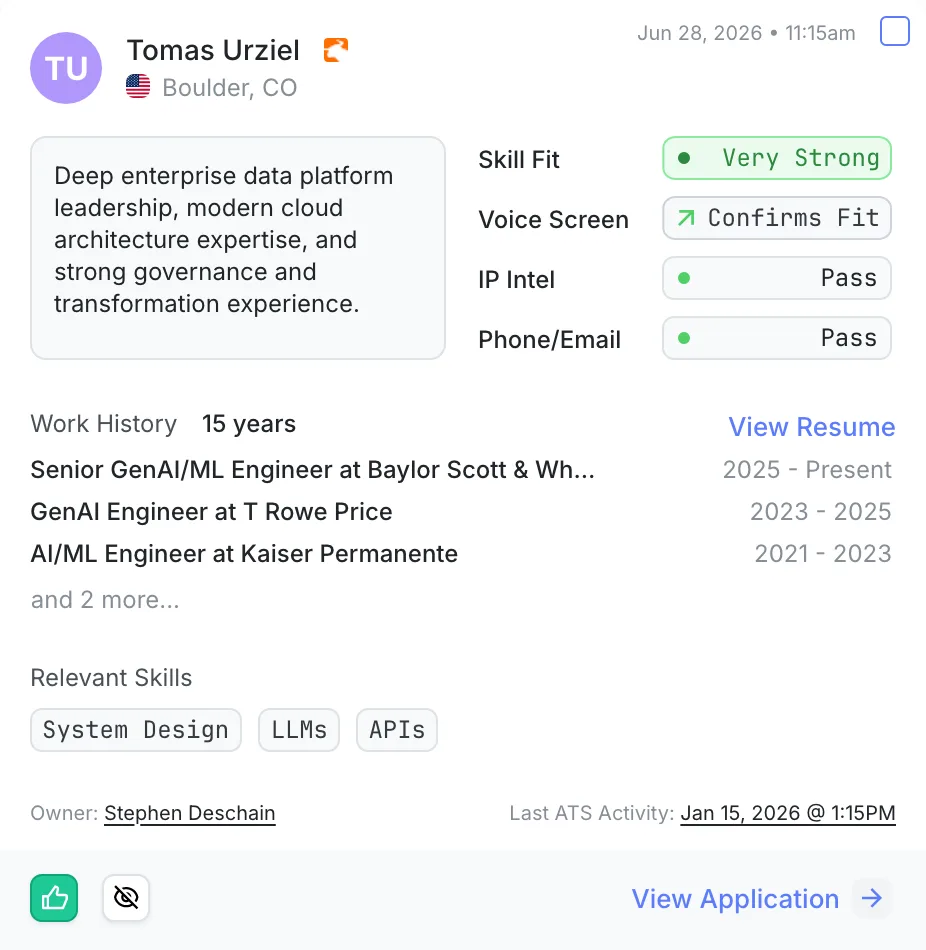Open owner Stephen Deschain link
This screenshot has height=950, width=926.
click(190, 813)
